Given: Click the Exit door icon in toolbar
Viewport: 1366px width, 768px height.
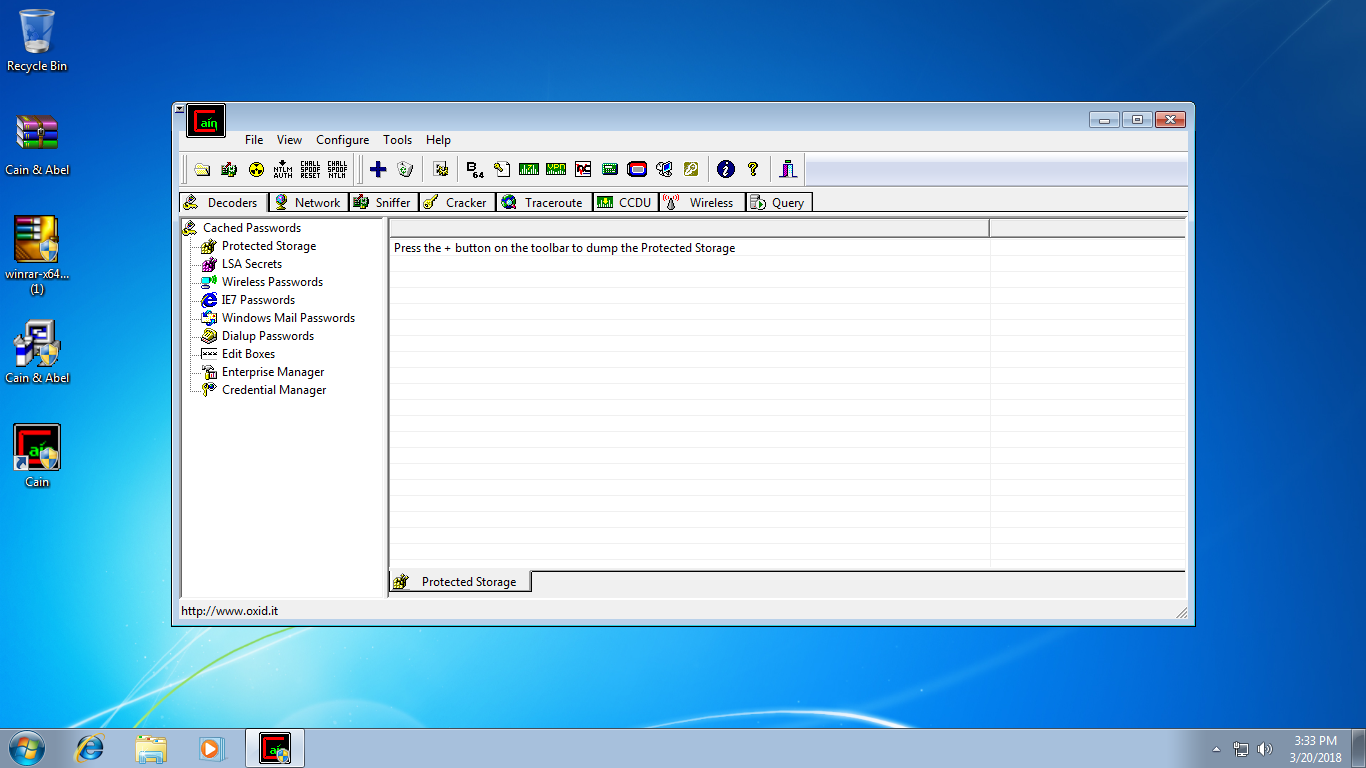Looking at the screenshot, I should pyautogui.click(x=788, y=169).
